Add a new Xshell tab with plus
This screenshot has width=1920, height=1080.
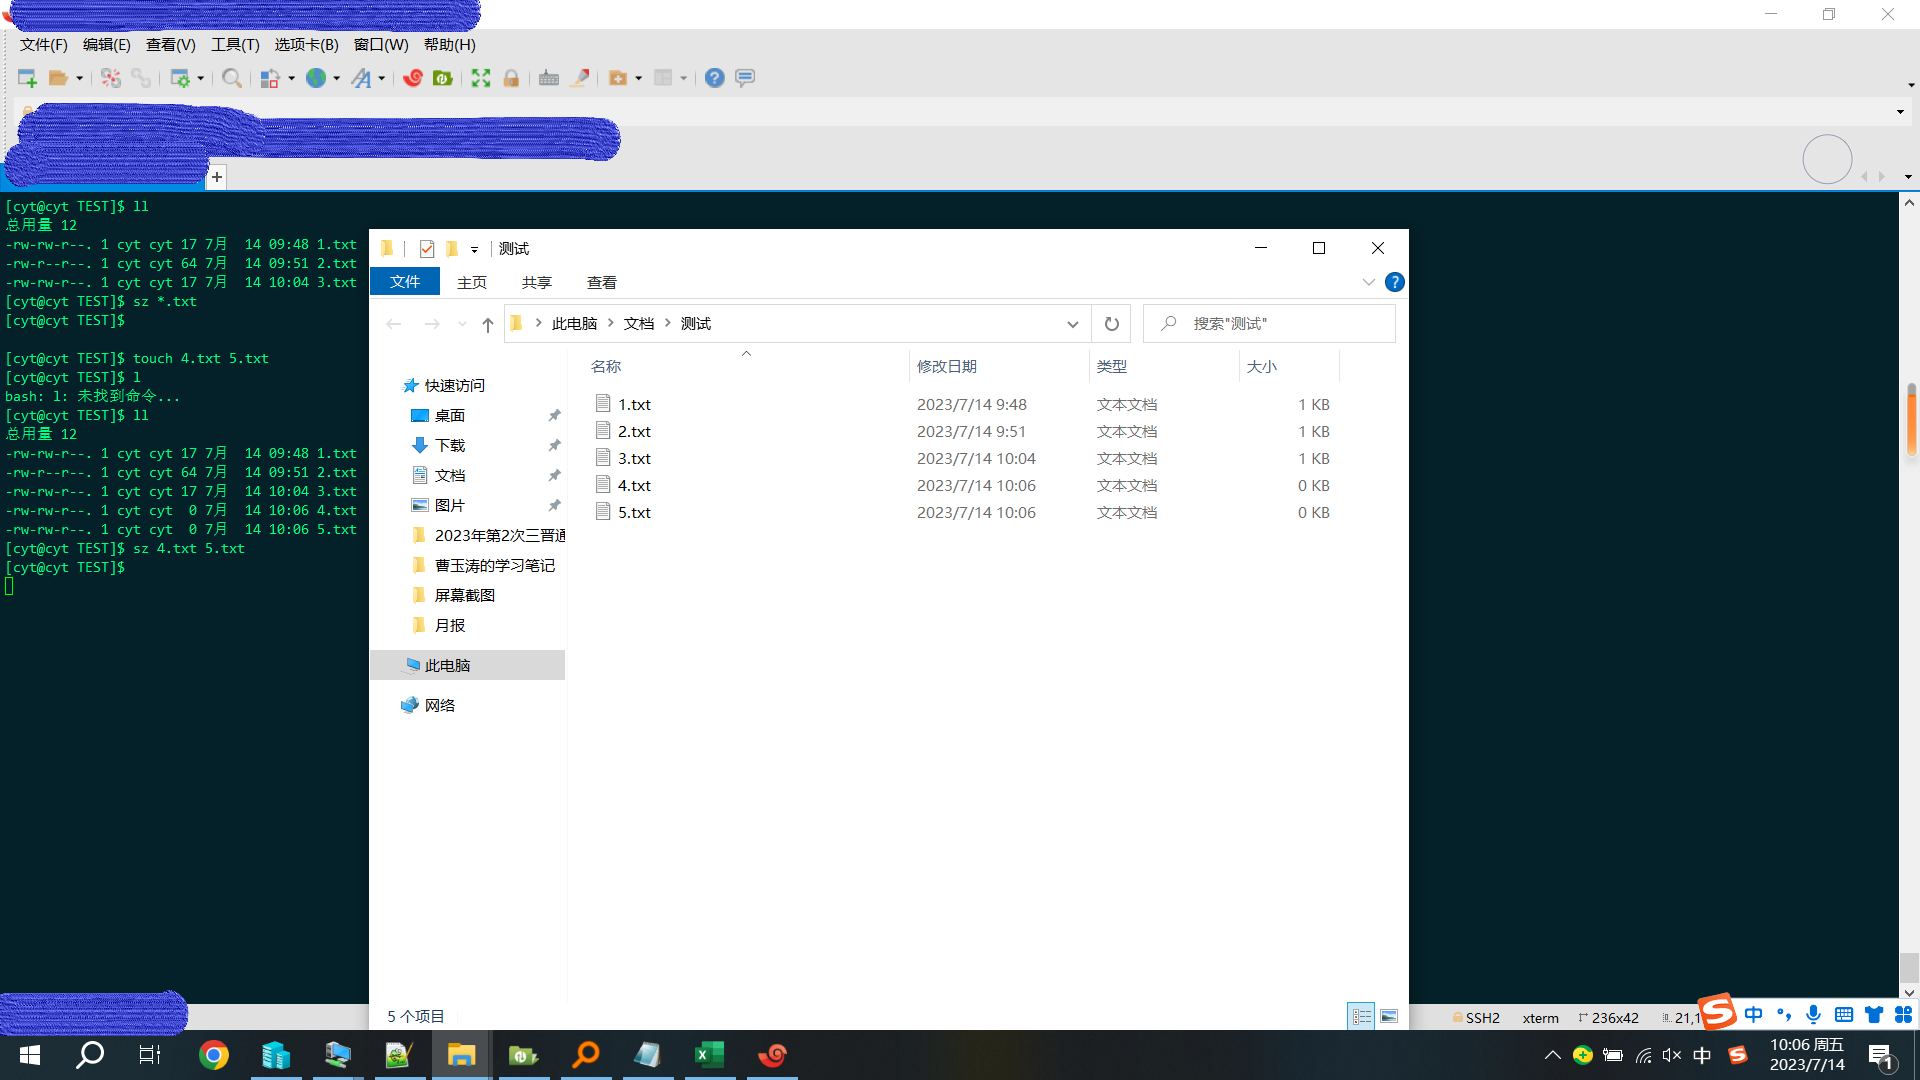(217, 177)
